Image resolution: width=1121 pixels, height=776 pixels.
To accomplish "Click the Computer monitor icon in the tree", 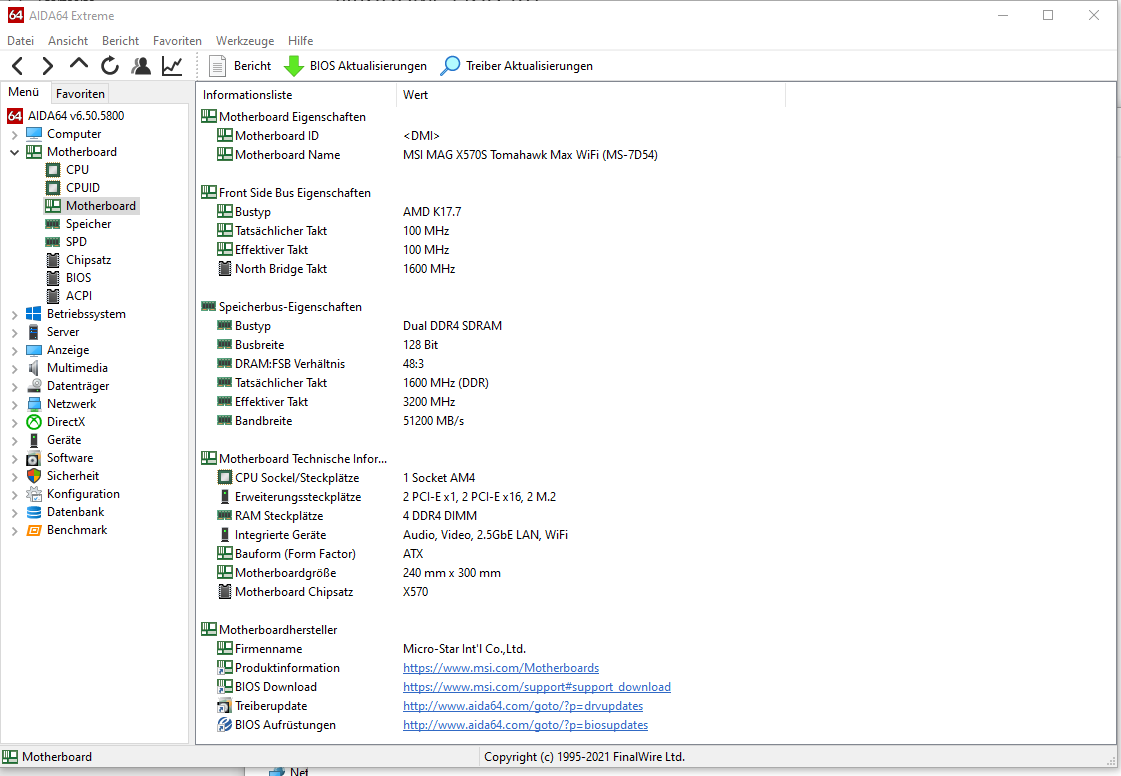I will (x=34, y=134).
